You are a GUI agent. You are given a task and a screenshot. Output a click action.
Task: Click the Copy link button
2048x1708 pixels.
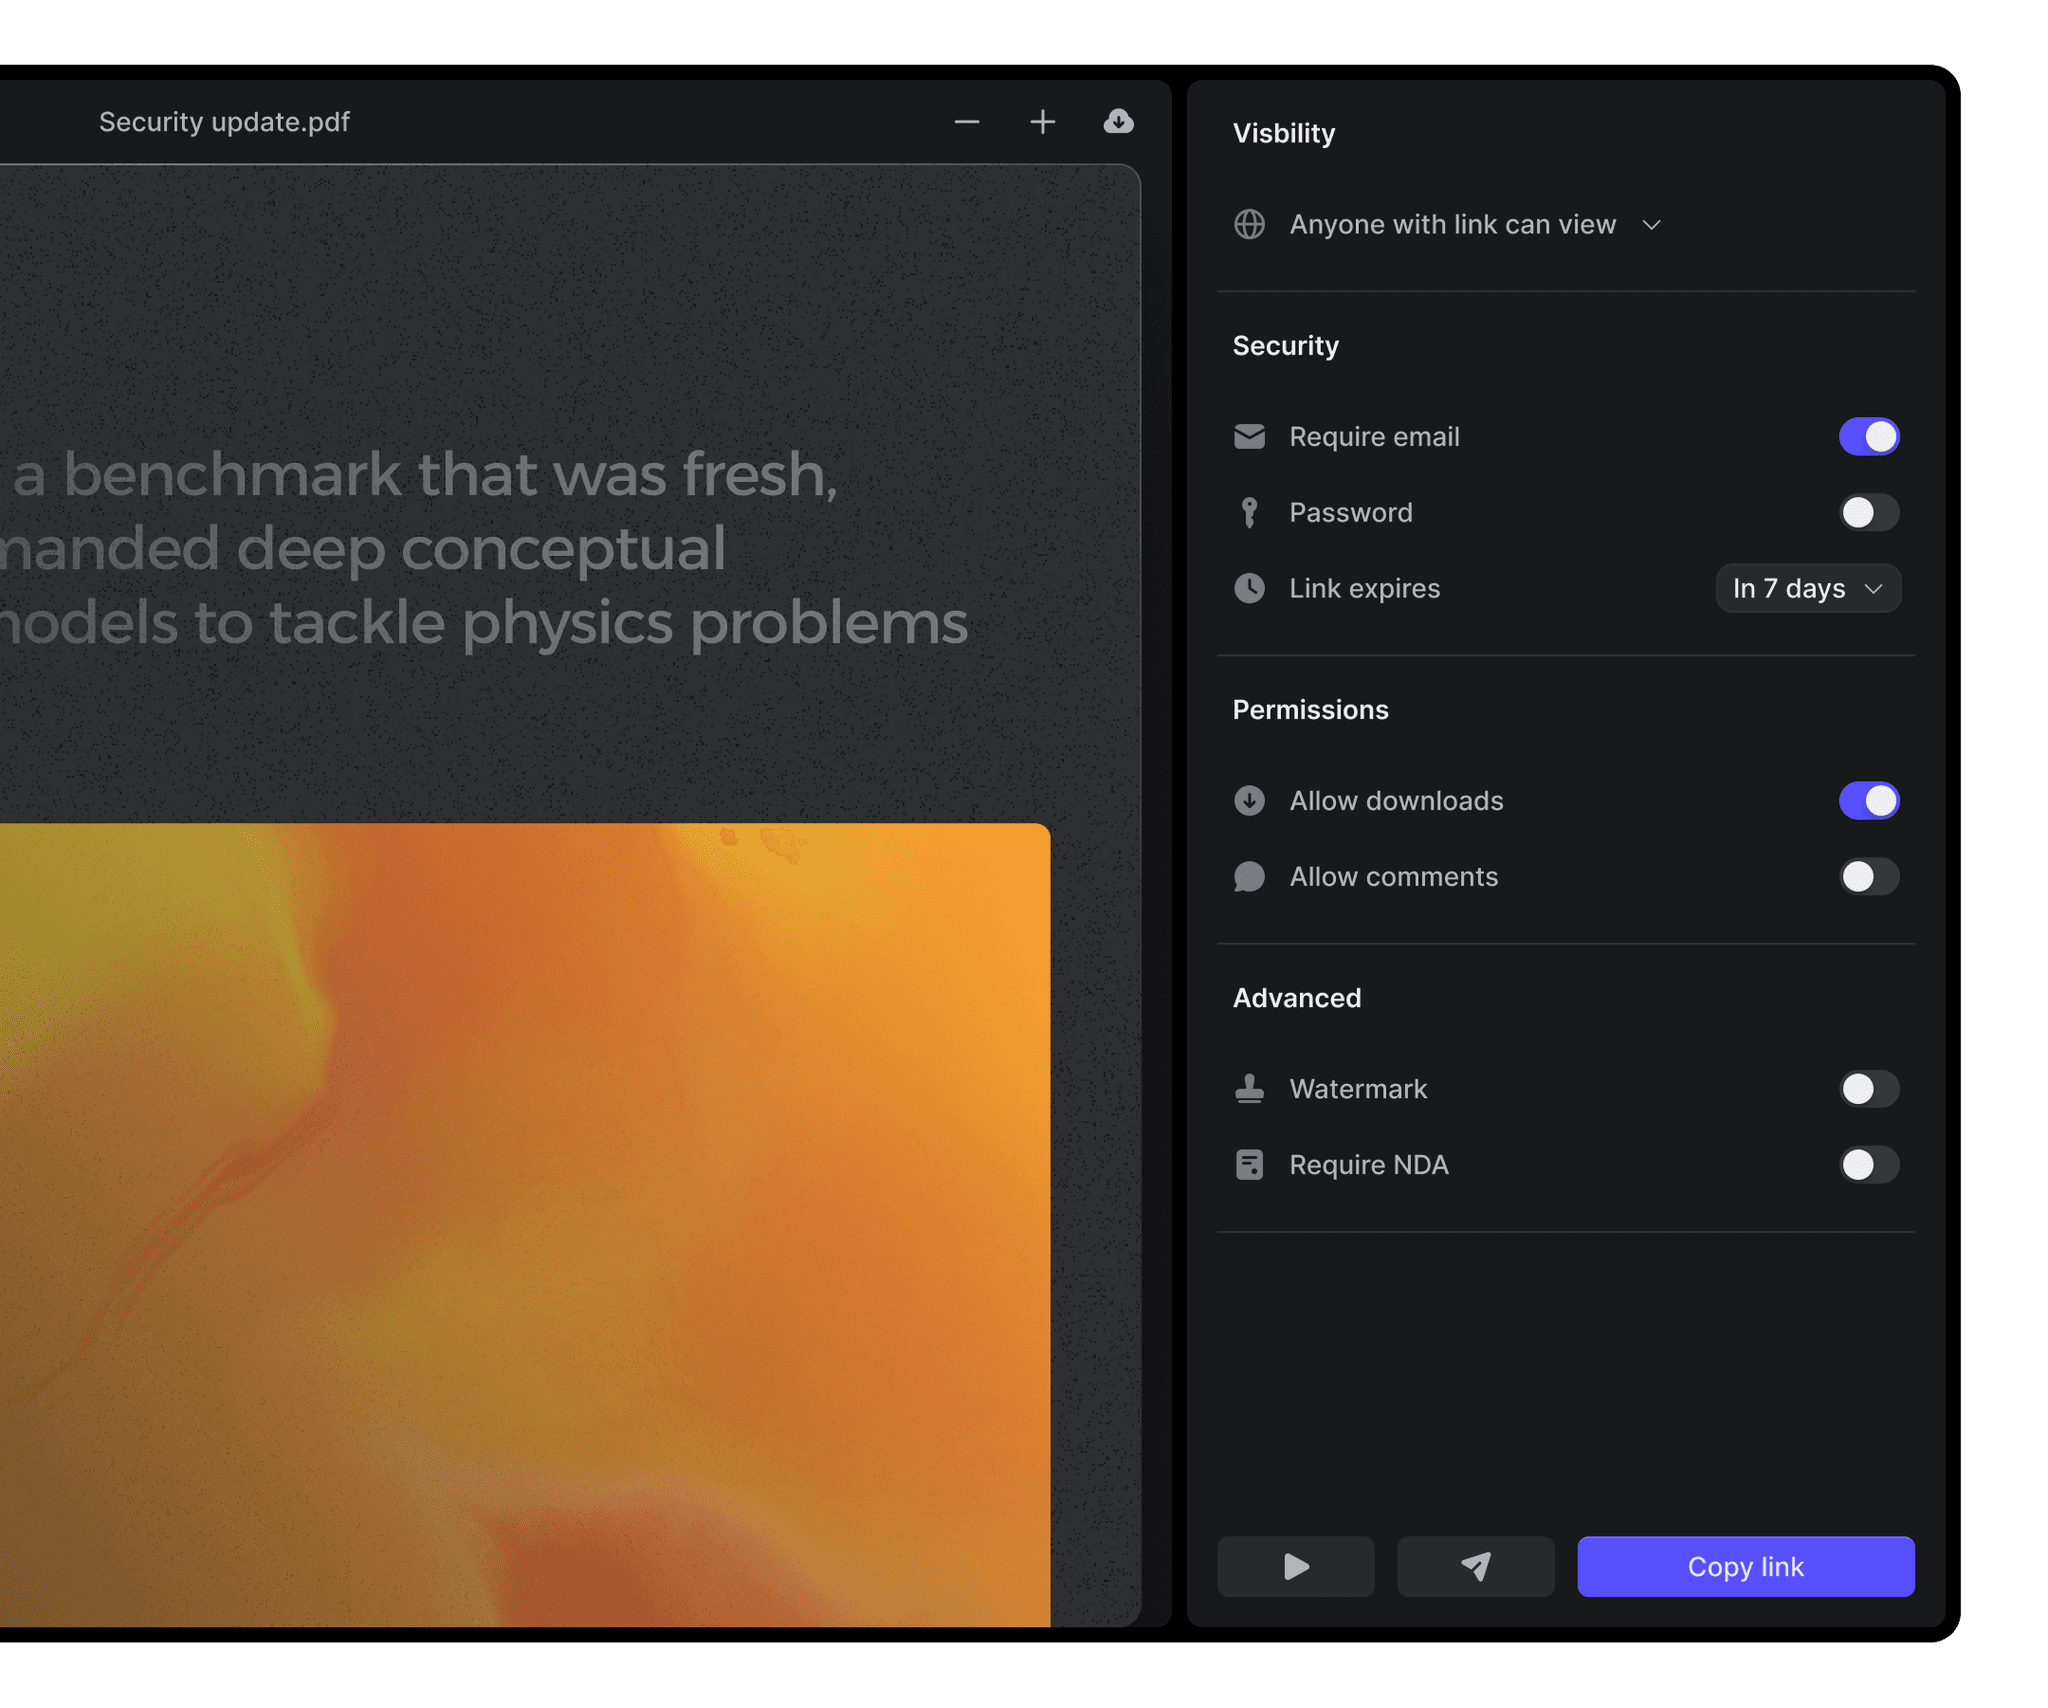pos(1745,1566)
